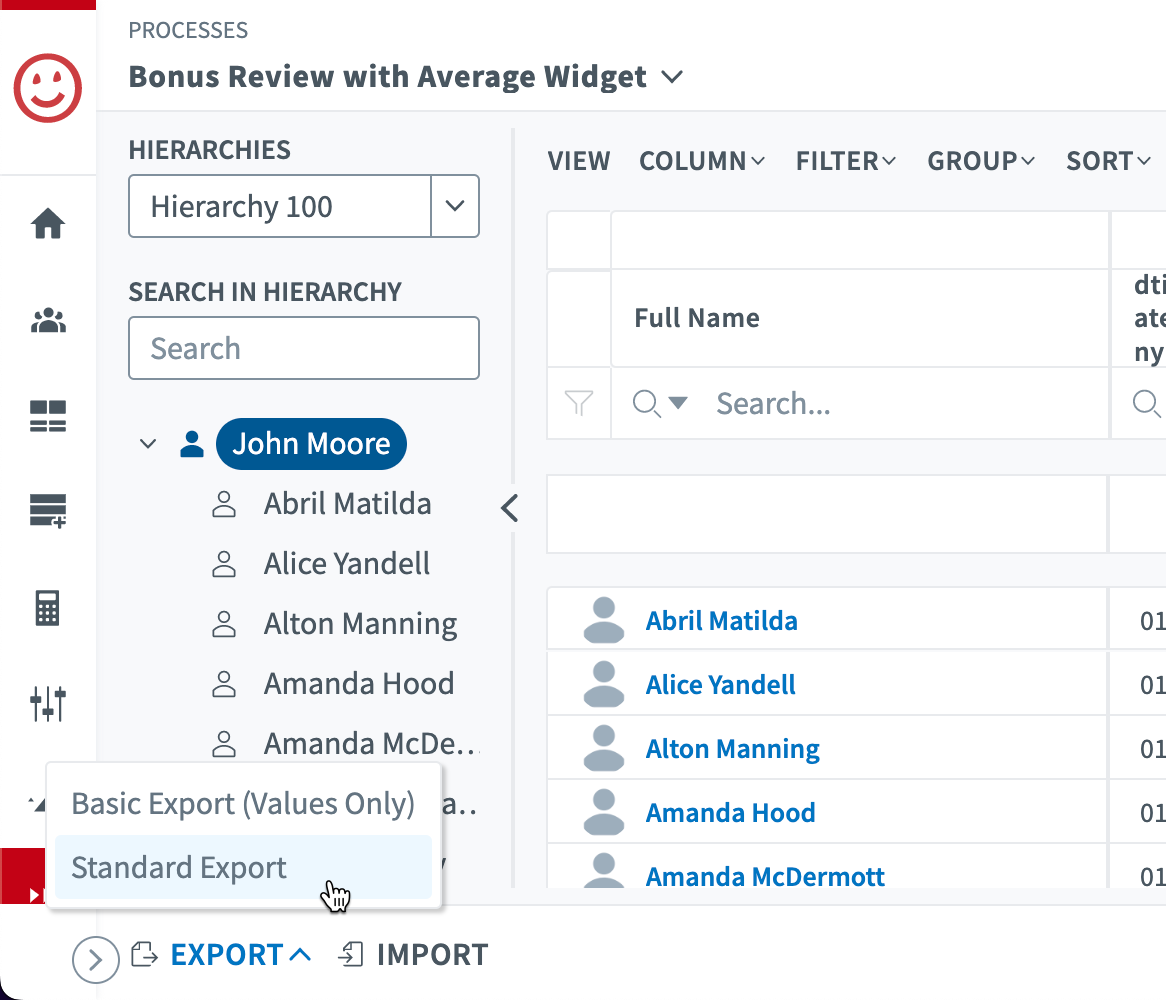This screenshot has width=1166, height=1000.
Task: Collapse the hierarchy side panel
Action: pos(510,508)
